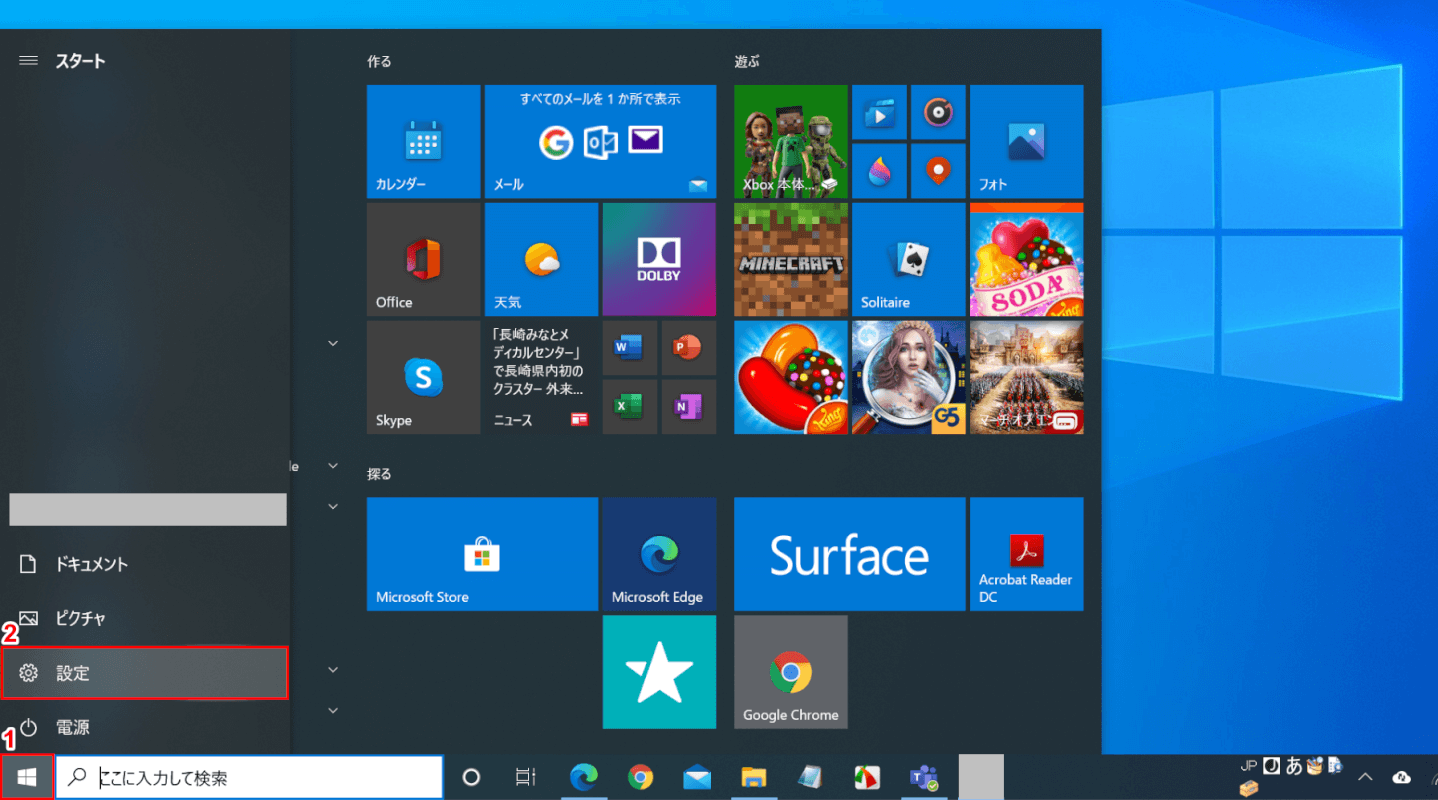Show hidden system tray icons
This screenshot has width=1438, height=800.
tap(1365, 777)
